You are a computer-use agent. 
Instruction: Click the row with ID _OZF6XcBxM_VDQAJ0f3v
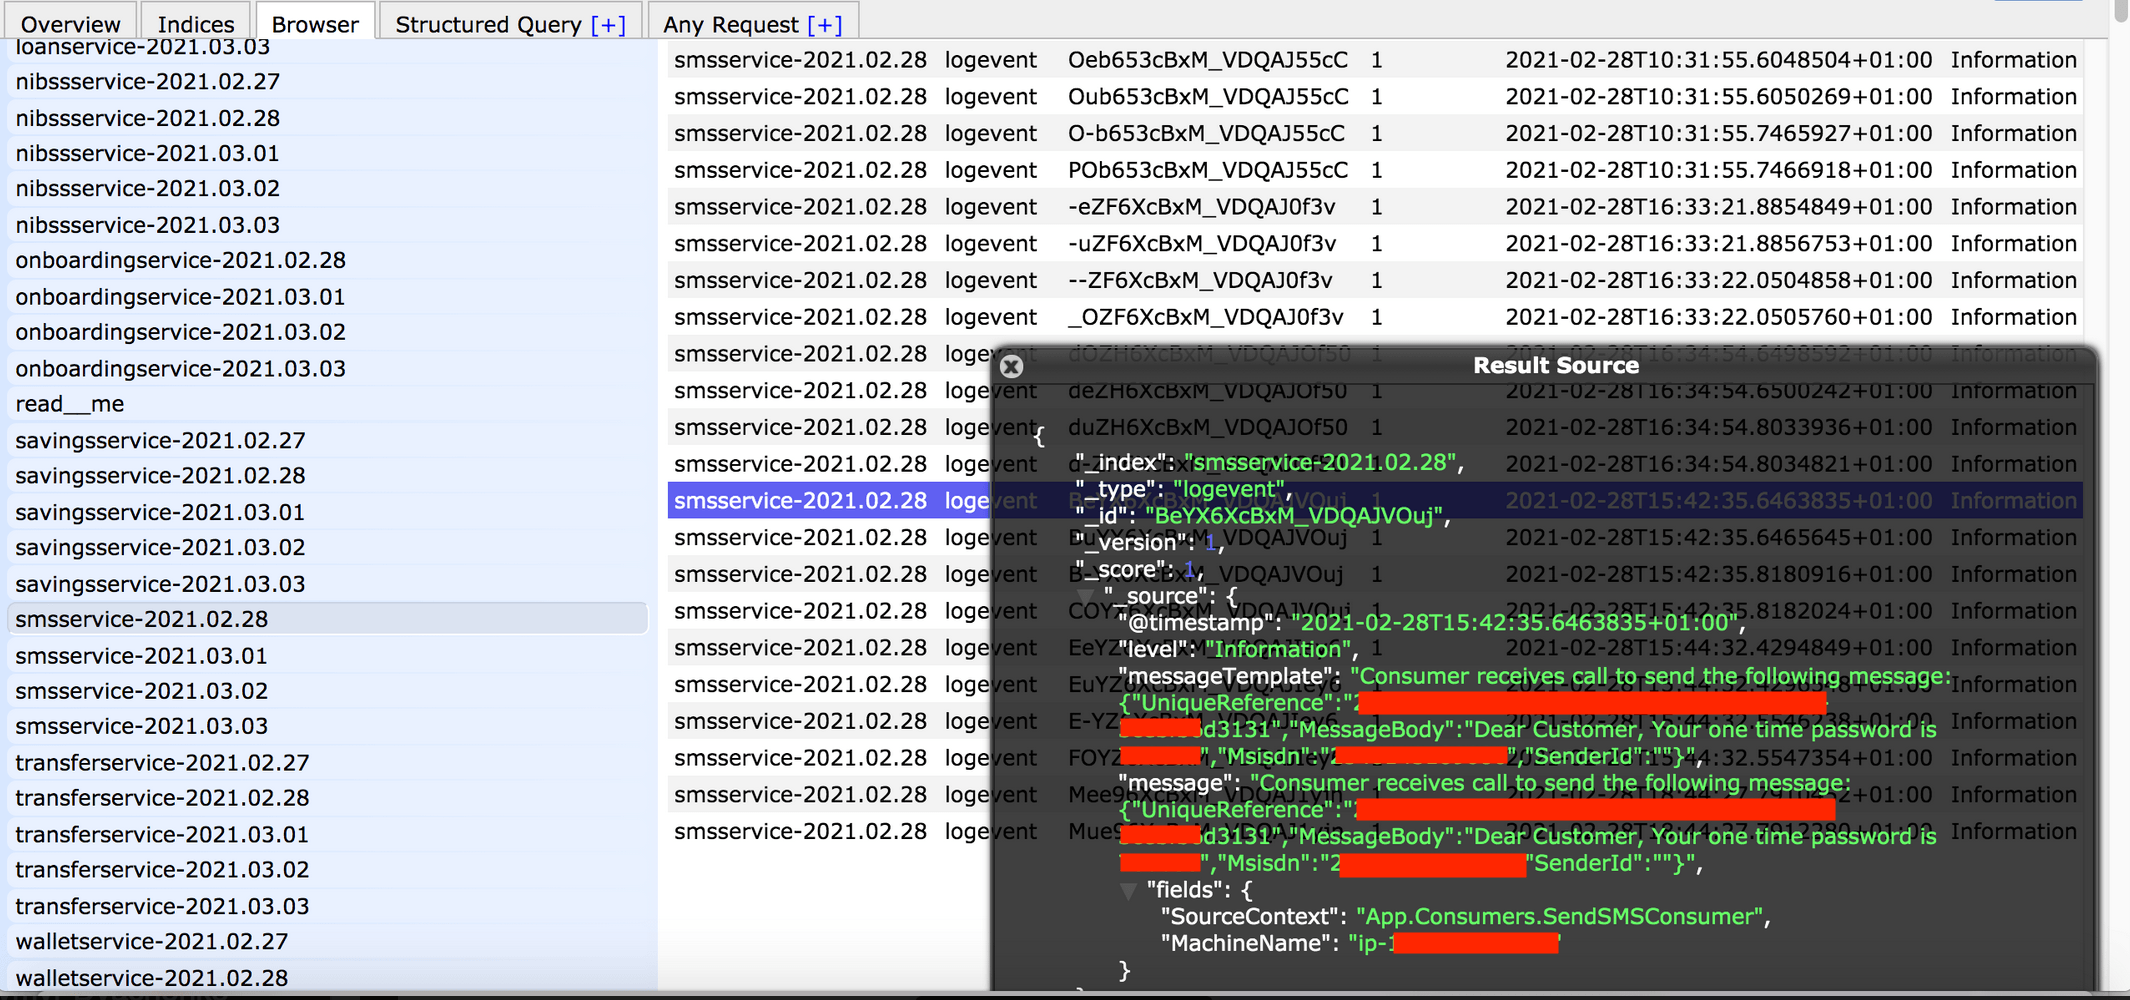(x=1204, y=317)
